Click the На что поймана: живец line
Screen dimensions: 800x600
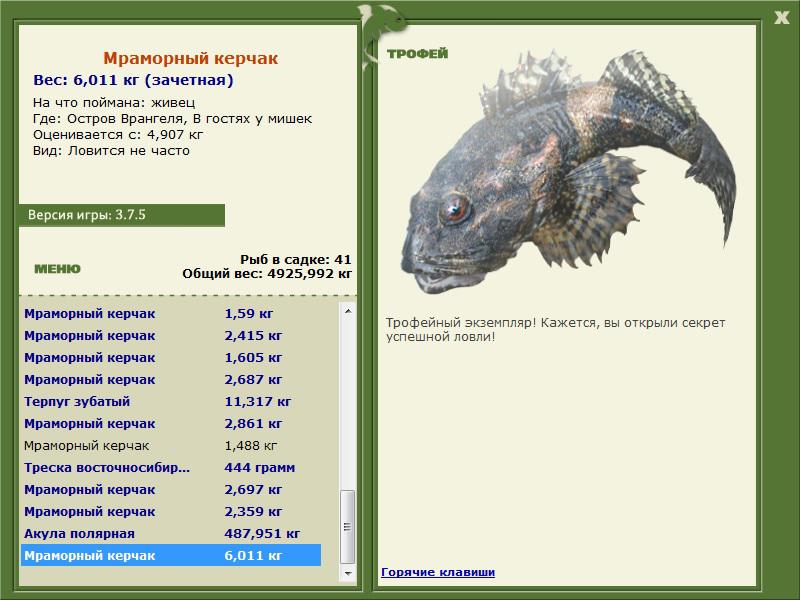114,103
